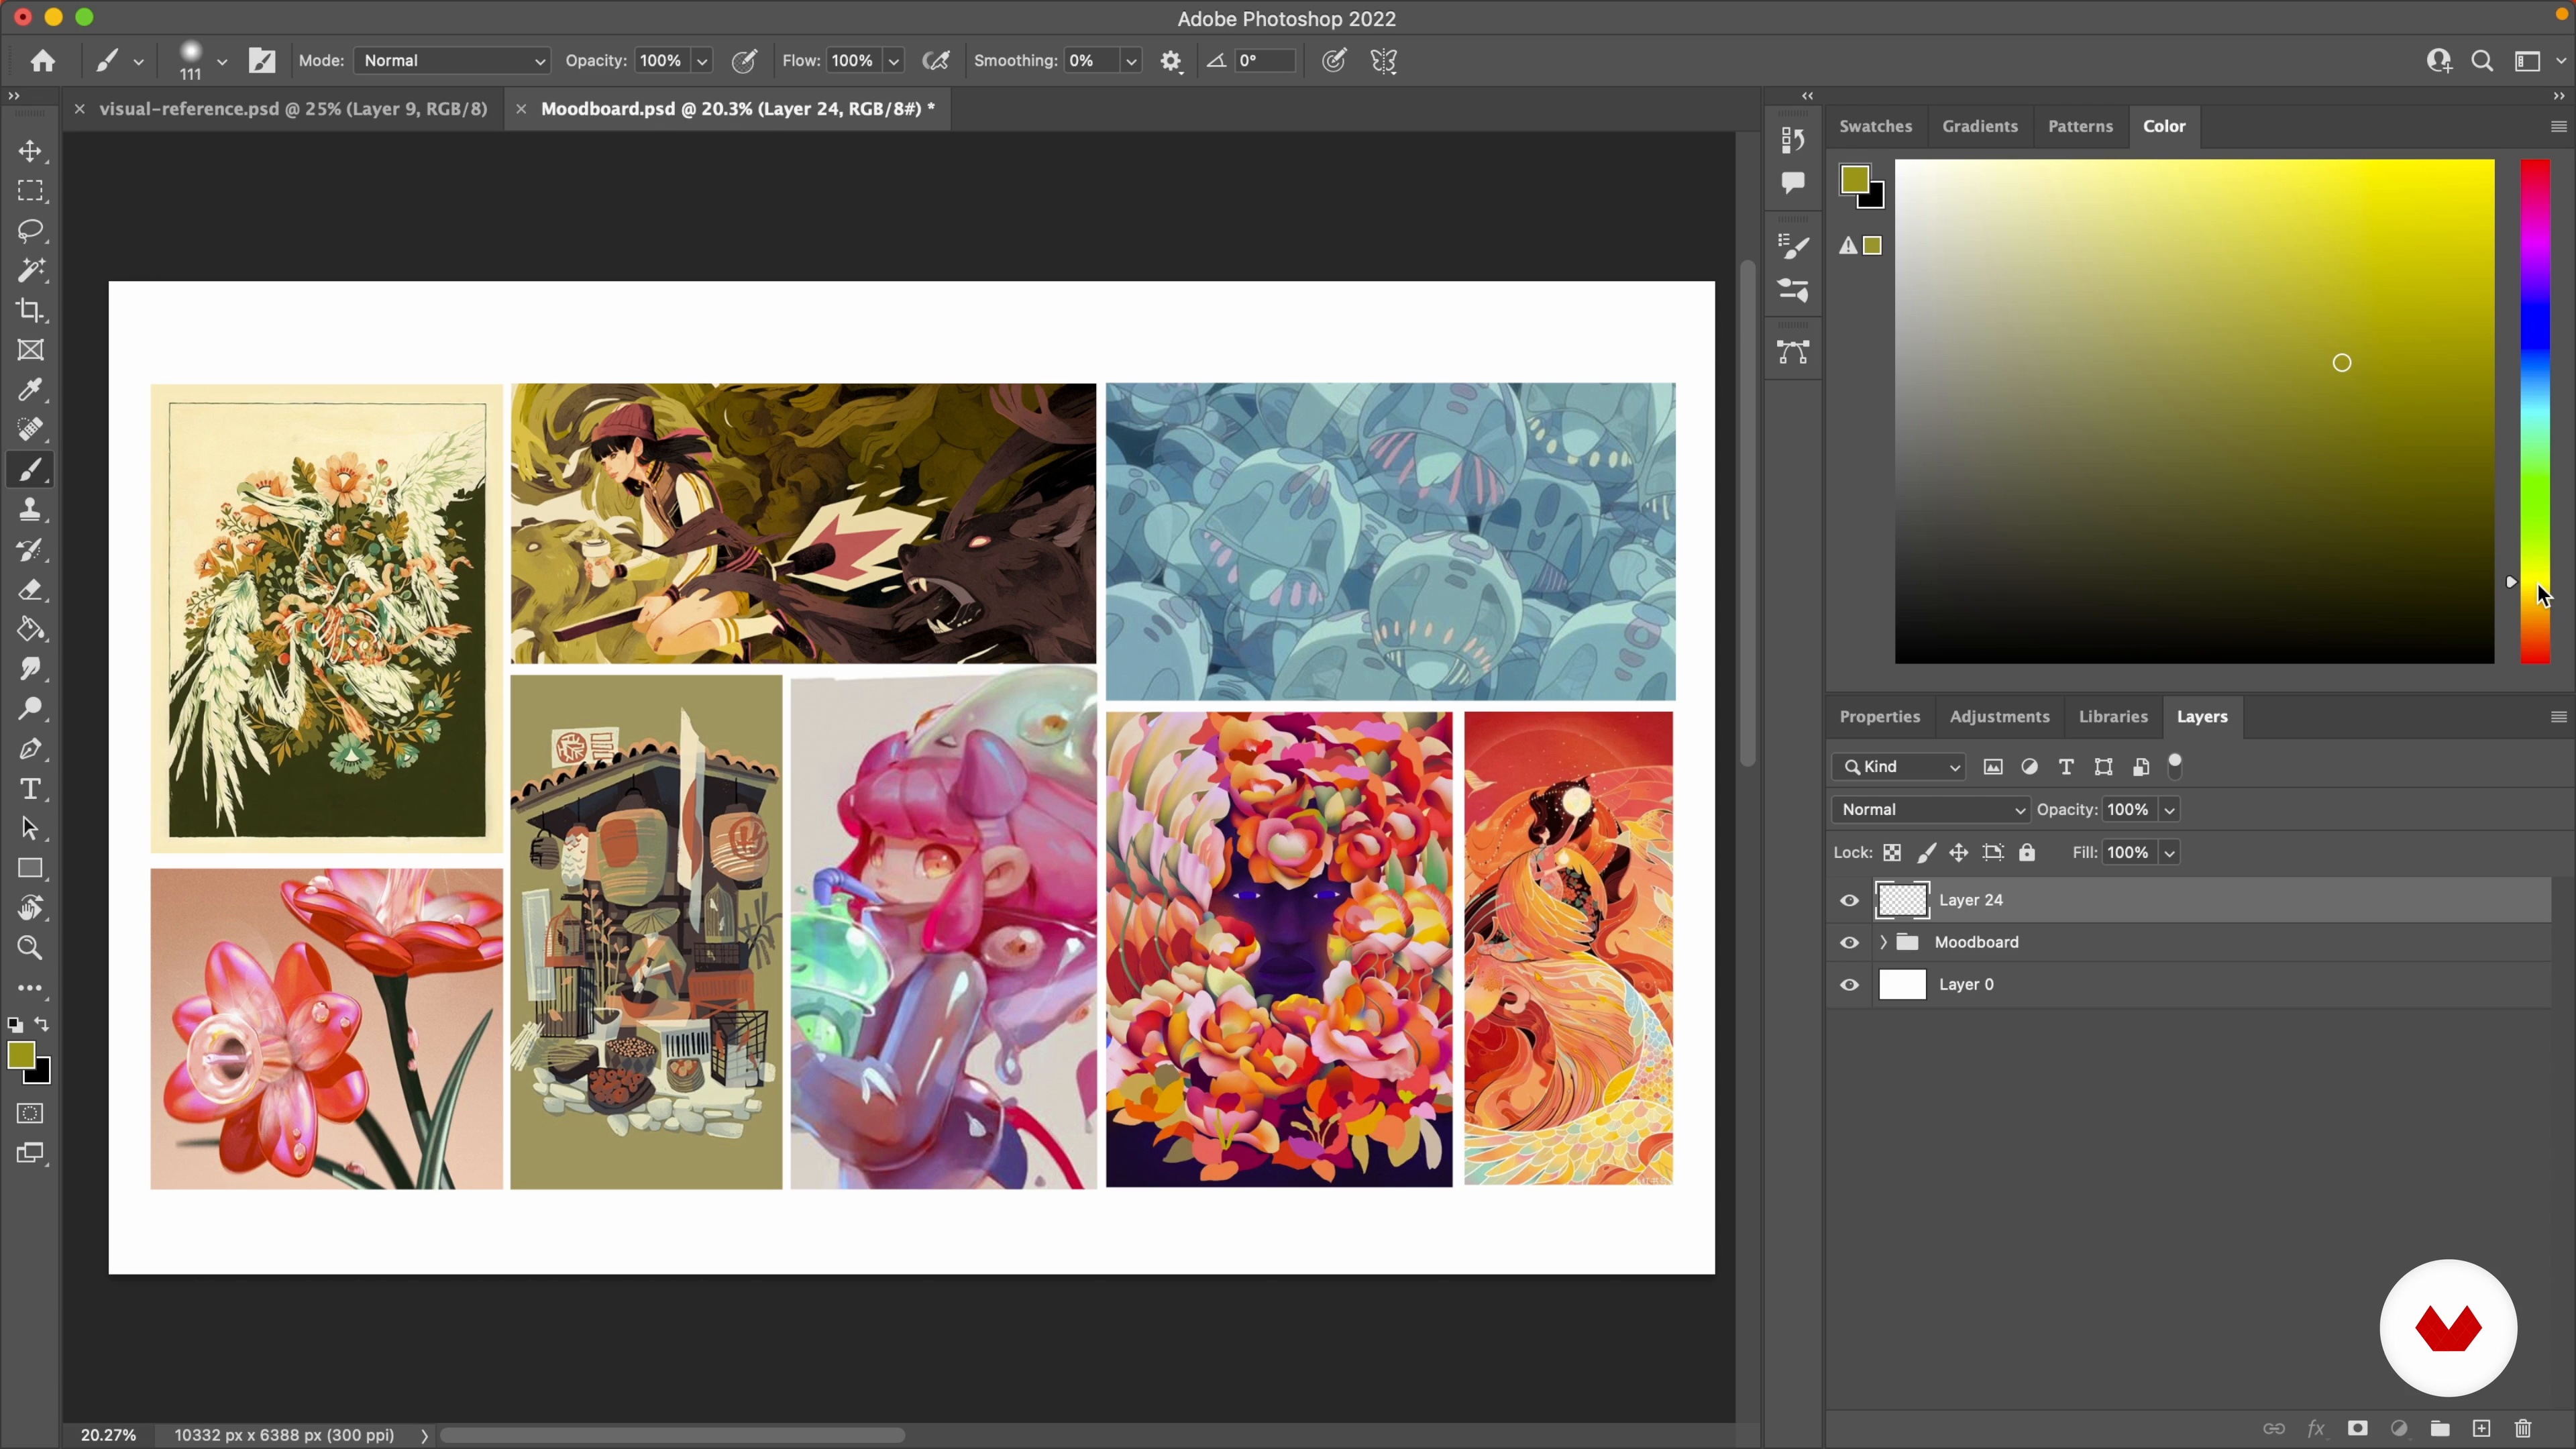Switch to the Swatches tab
Image resolution: width=2576 pixels, height=1449 pixels.
[x=1876, y=127]
